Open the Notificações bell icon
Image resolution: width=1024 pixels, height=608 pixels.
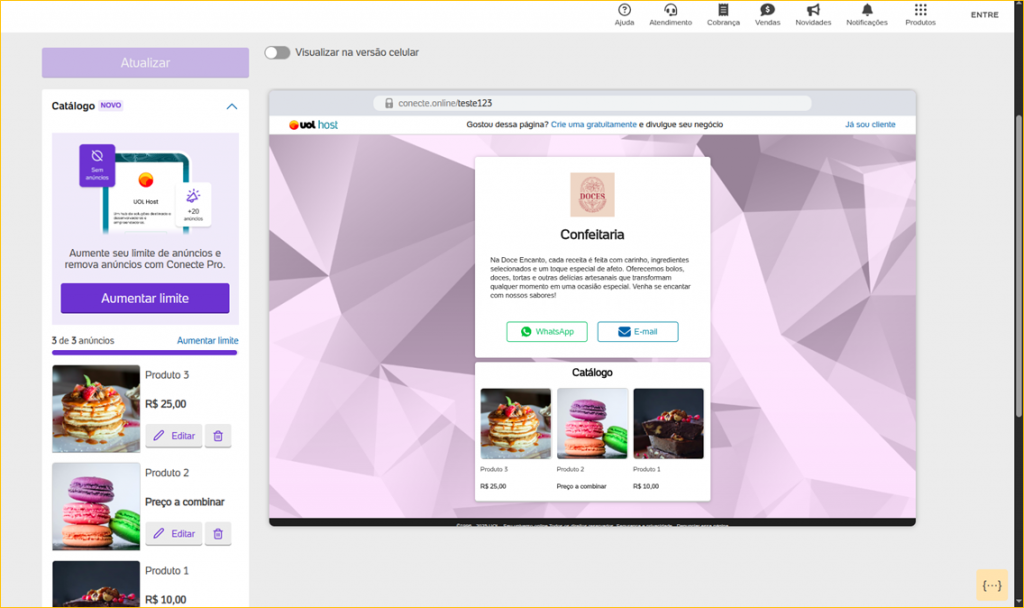(x=867, y=10)
